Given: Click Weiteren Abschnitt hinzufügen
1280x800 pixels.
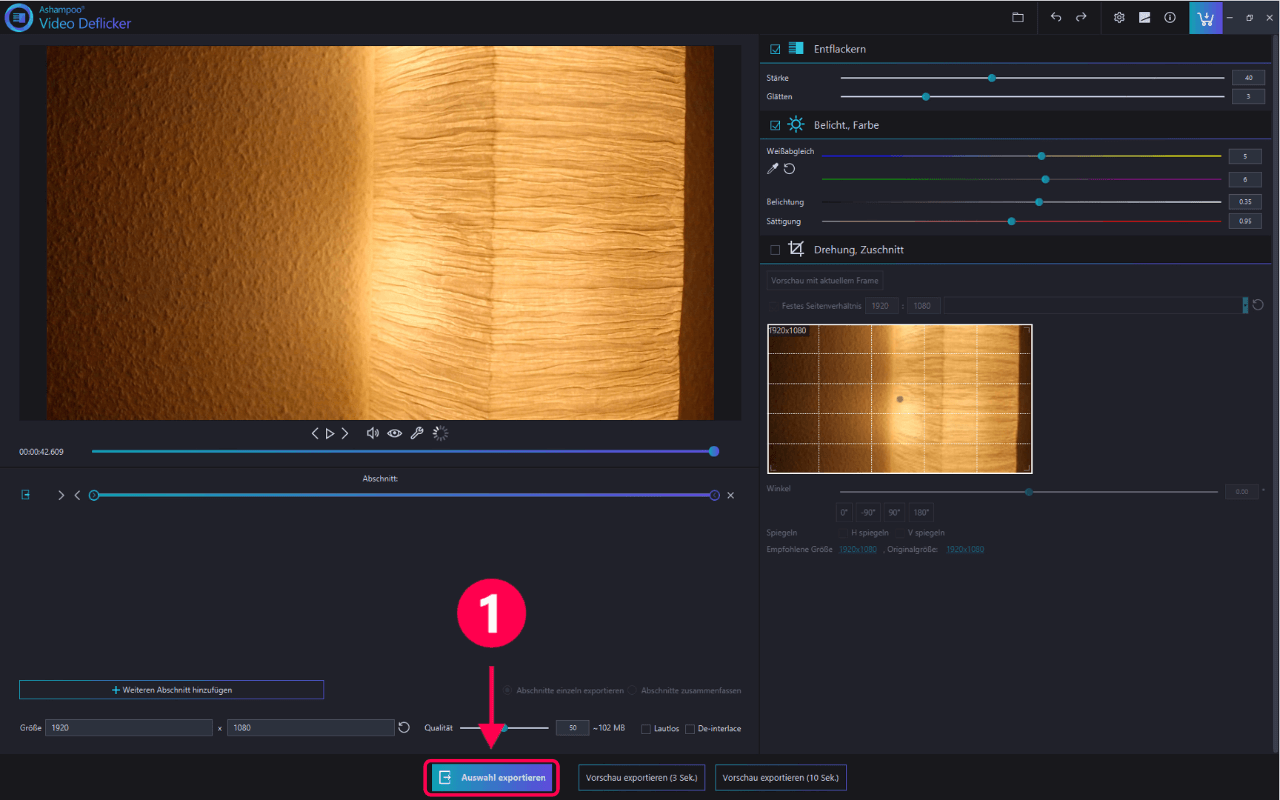Looking at the screenshot, I should pos(171,689).
